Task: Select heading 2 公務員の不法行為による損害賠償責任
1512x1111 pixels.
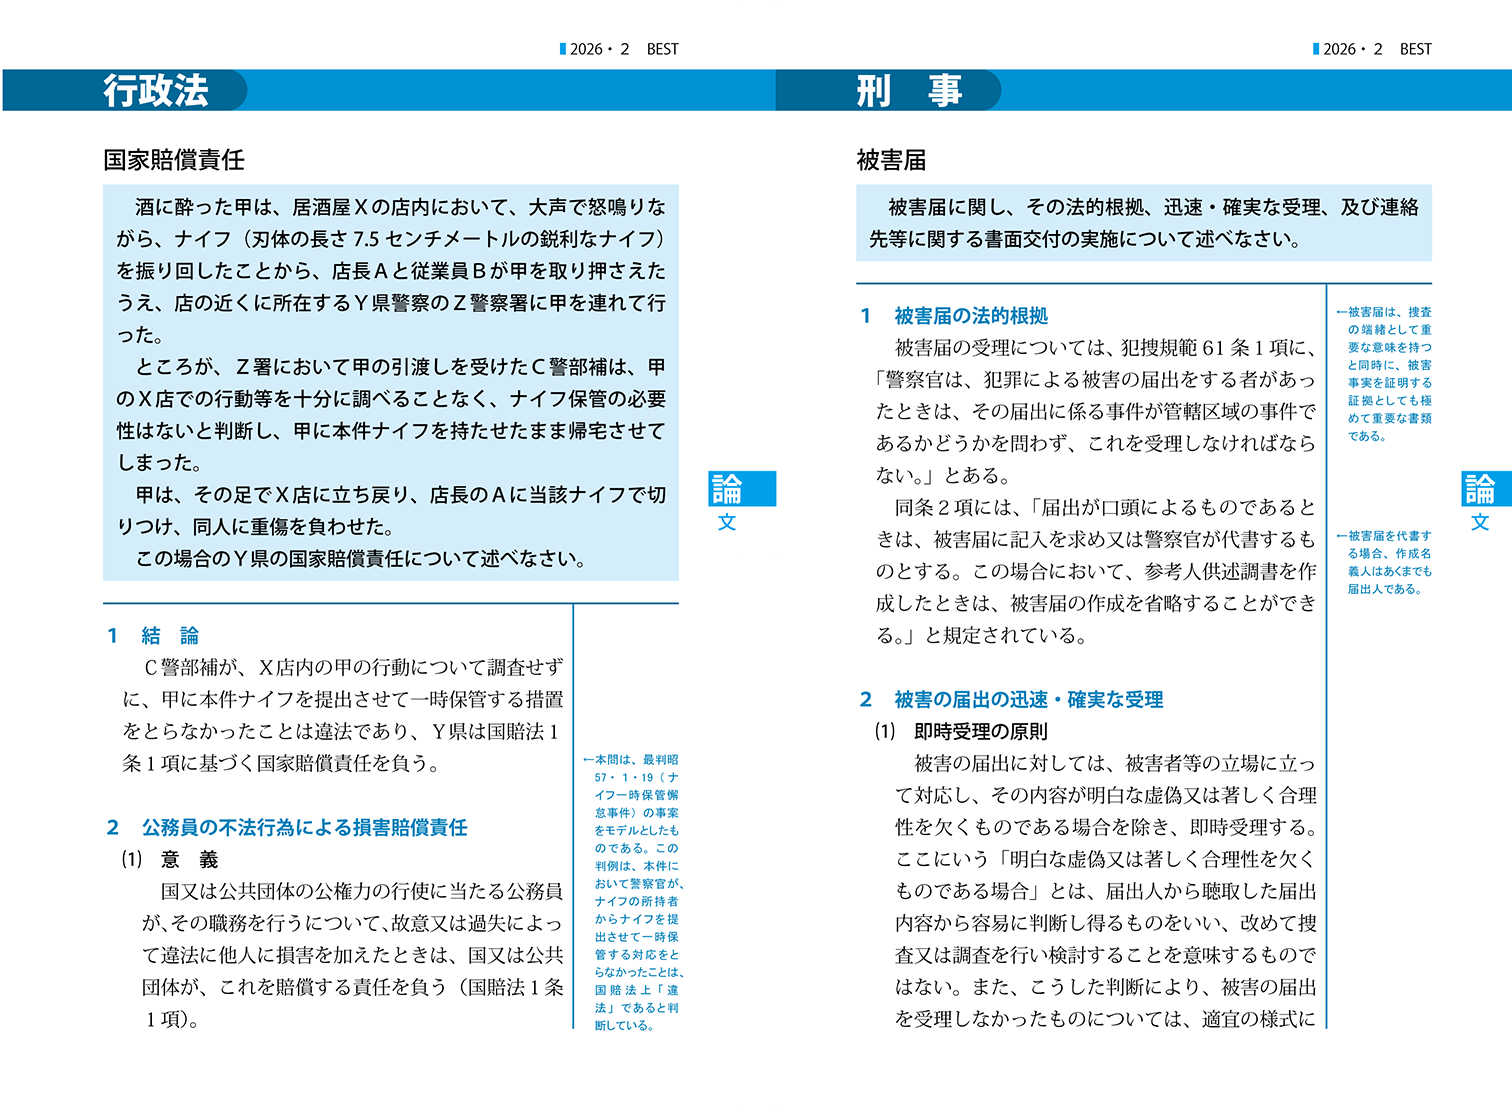Action: (288, 828)
